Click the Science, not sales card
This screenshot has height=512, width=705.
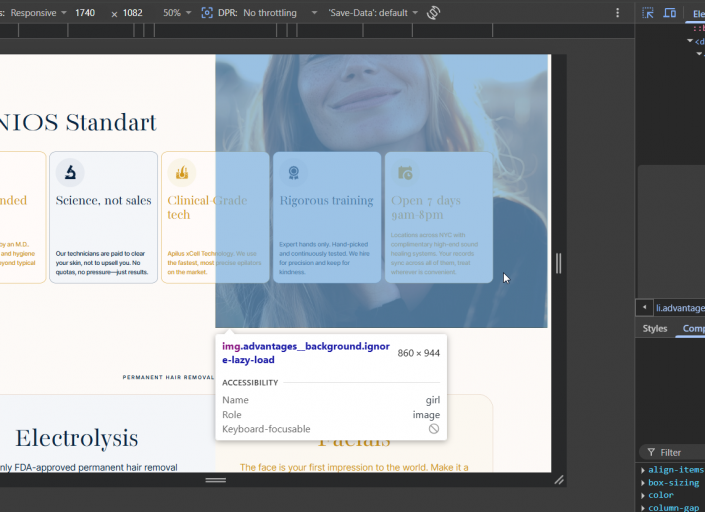pos(103,218)
